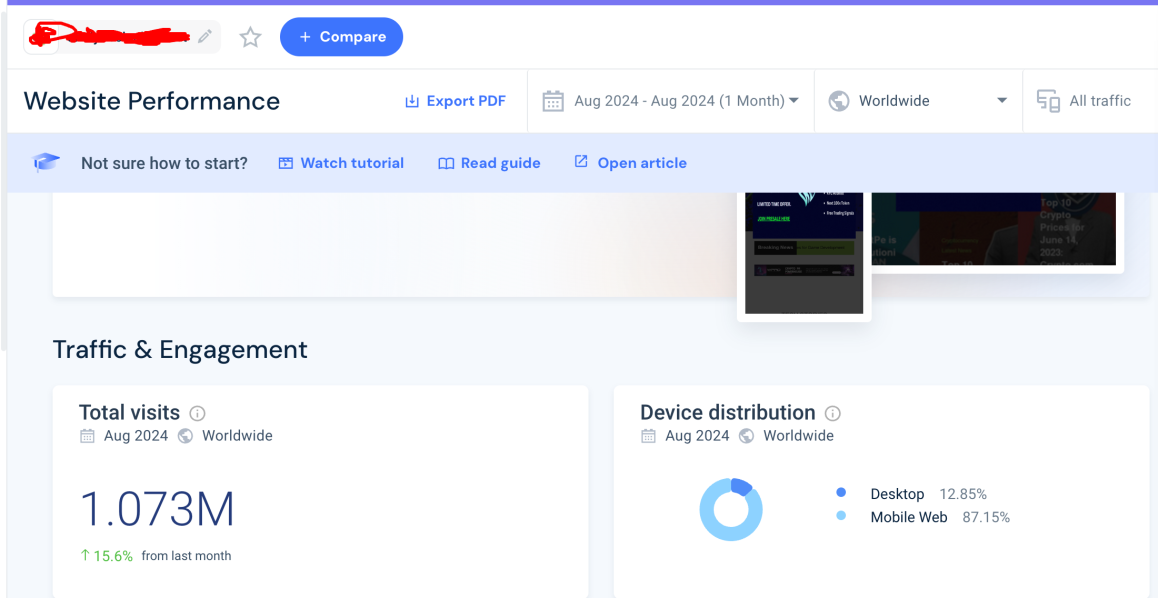The image size is (1158, 598).
Task: Click the calendar icon under Device distribution
Action: point(648,436)
